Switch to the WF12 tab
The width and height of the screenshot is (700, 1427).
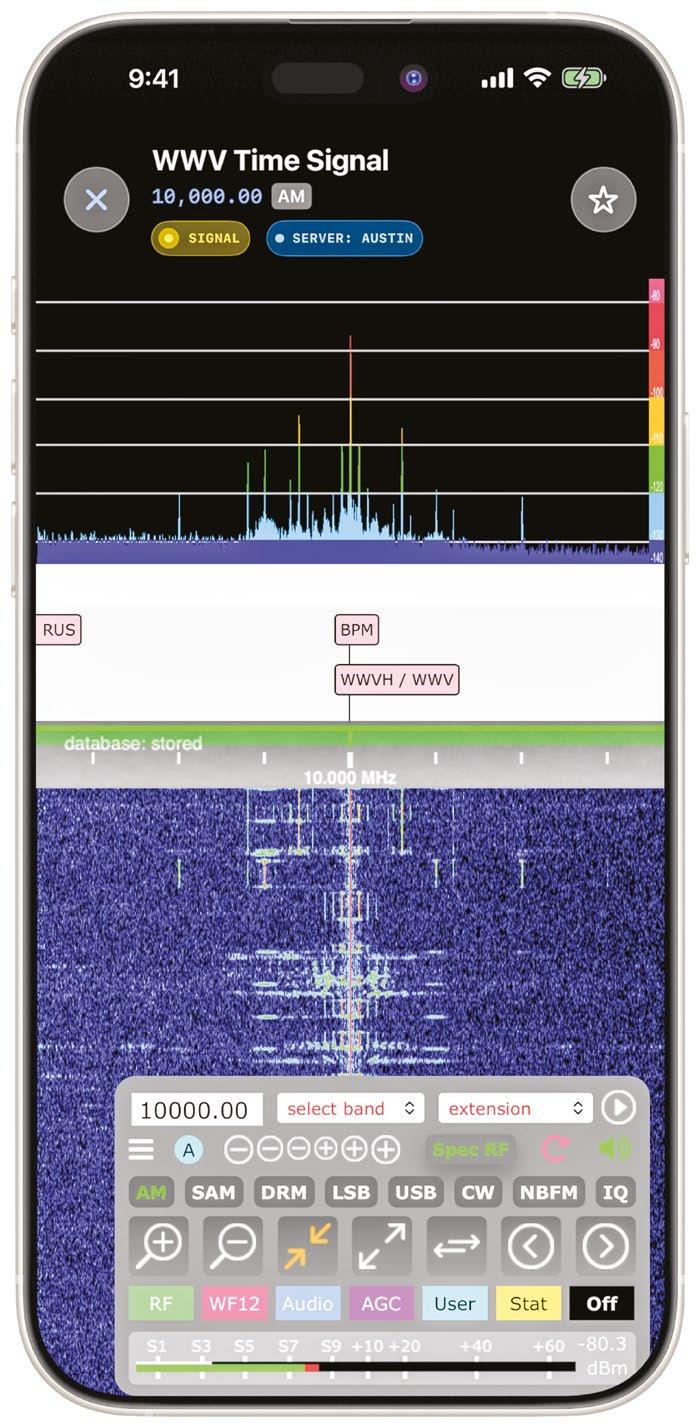coord(233,1304)
